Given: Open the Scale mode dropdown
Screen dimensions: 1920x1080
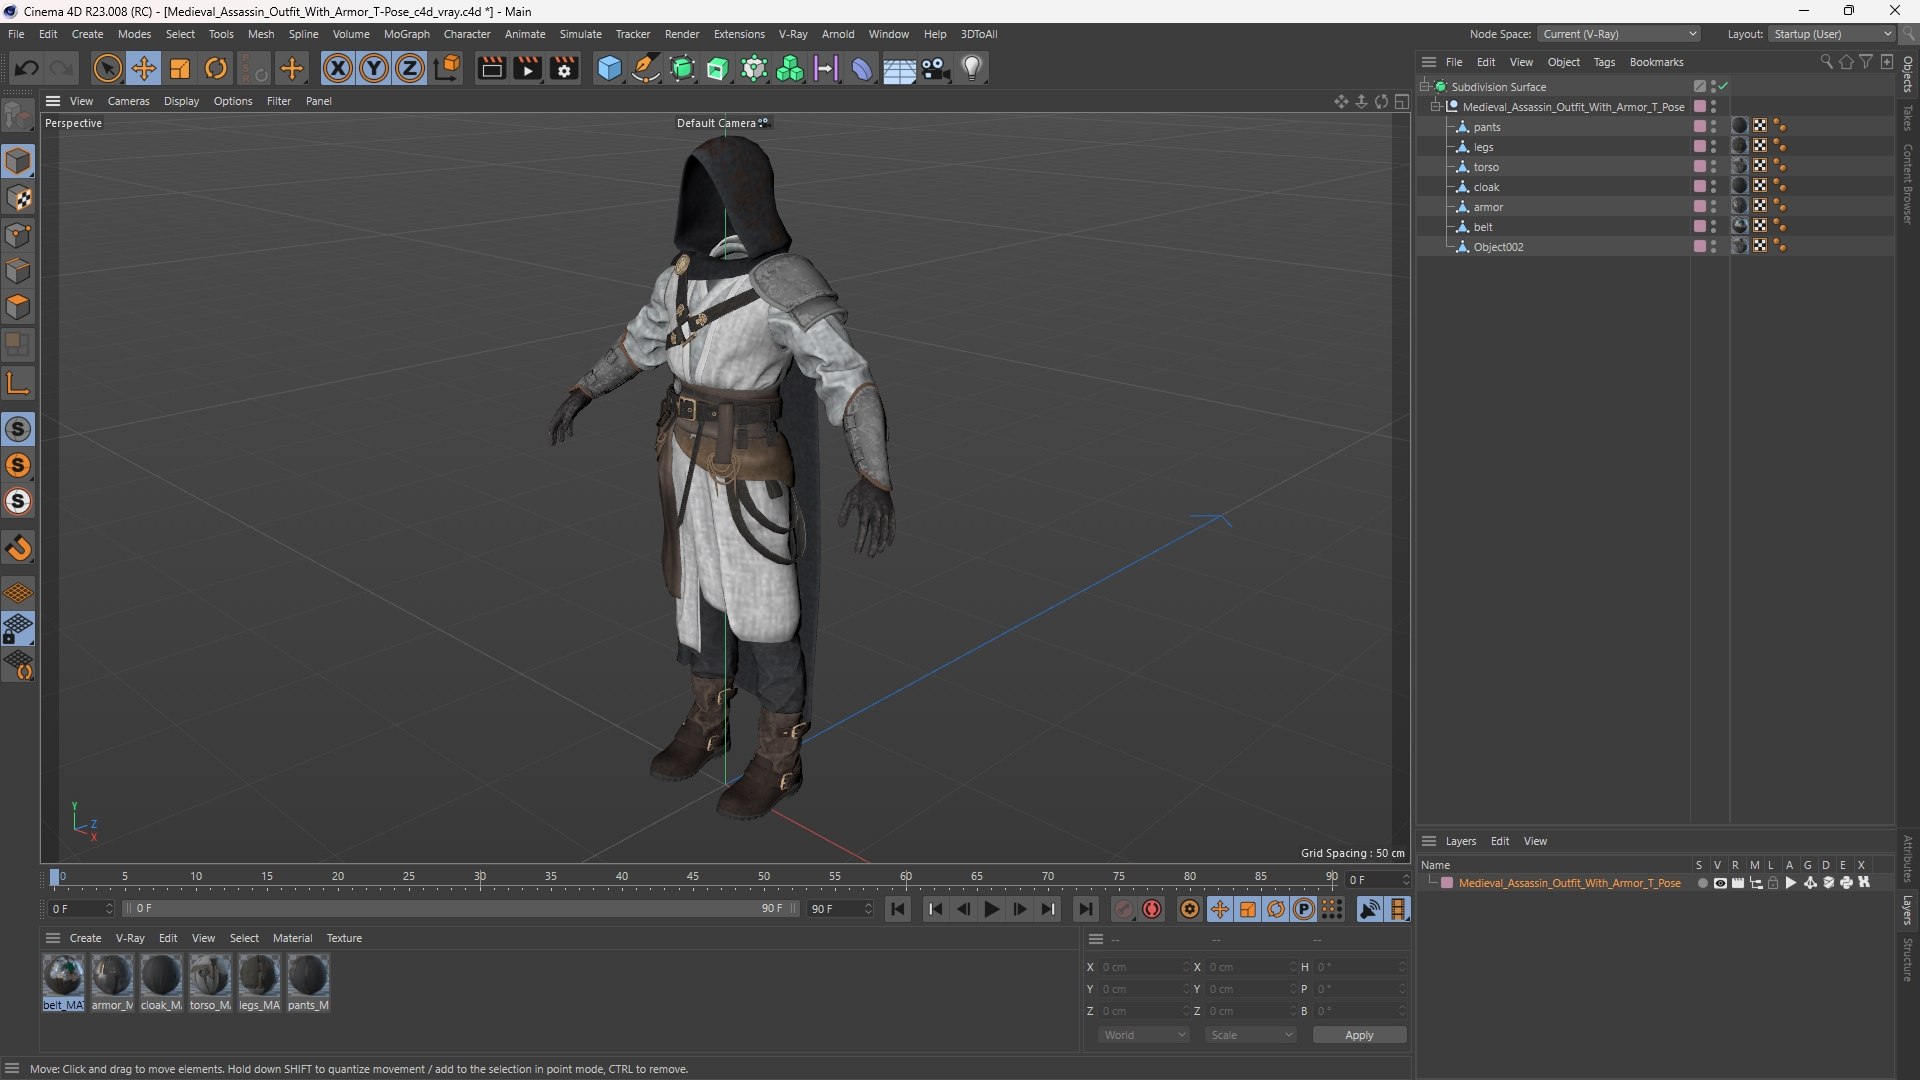Looking at the screenshot, I should (x=1251, y=1035).
